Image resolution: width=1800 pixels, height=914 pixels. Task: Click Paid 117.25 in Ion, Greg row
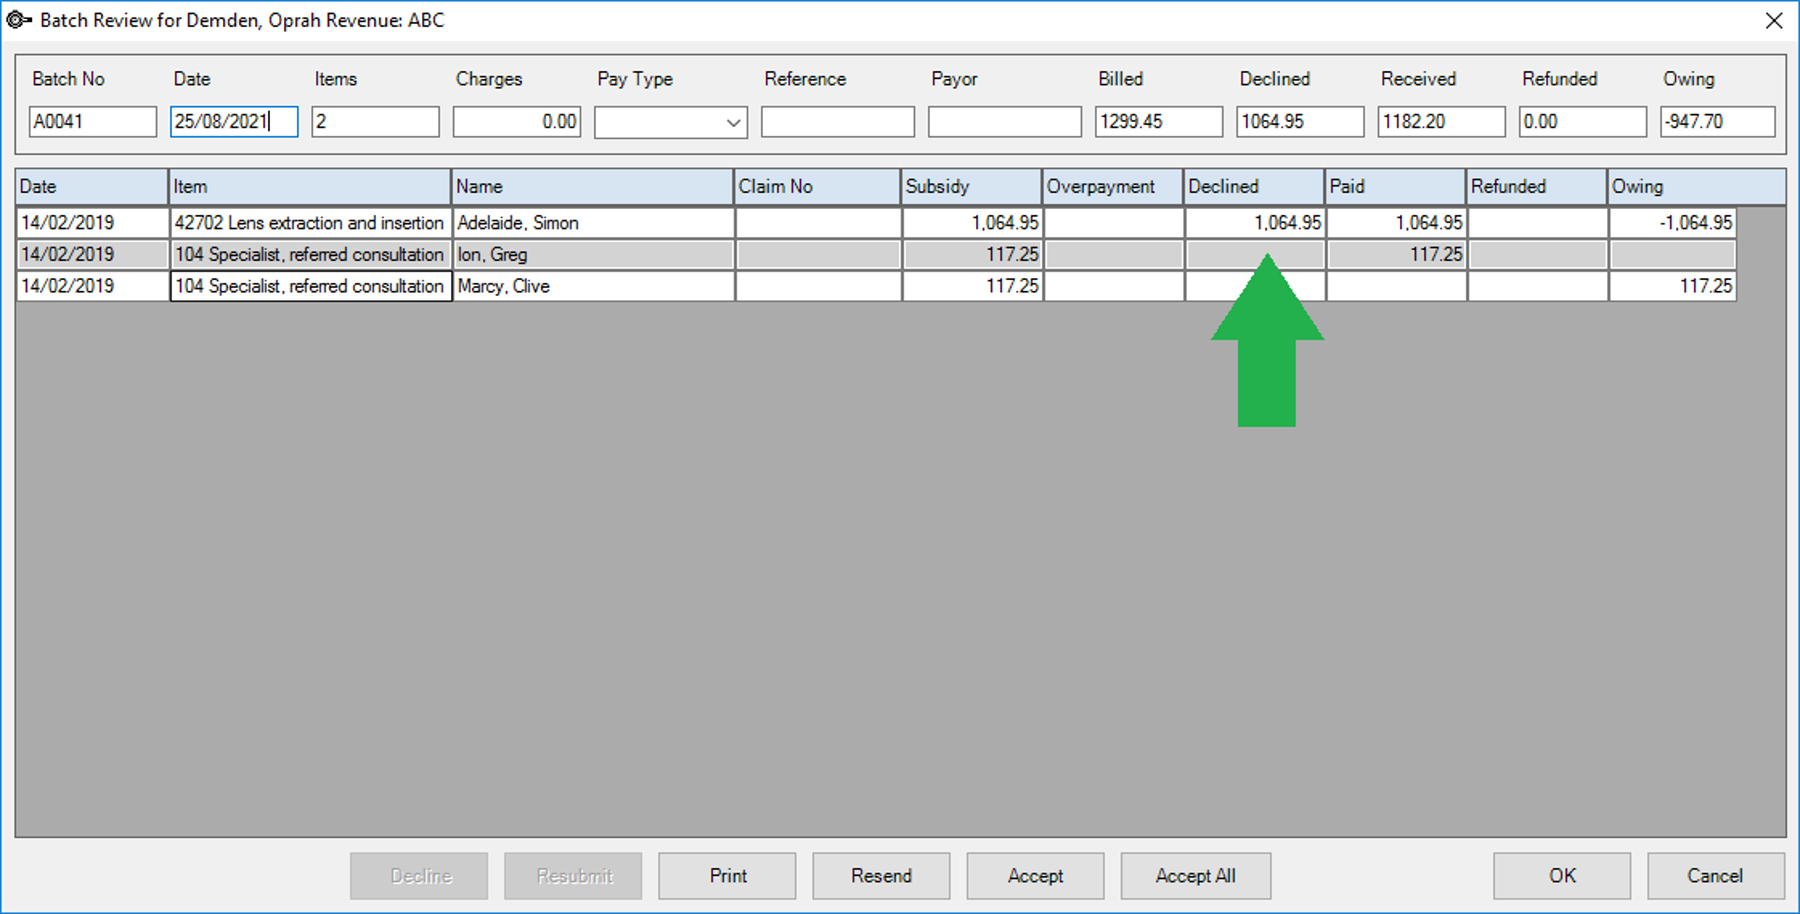click(1396, 255)
